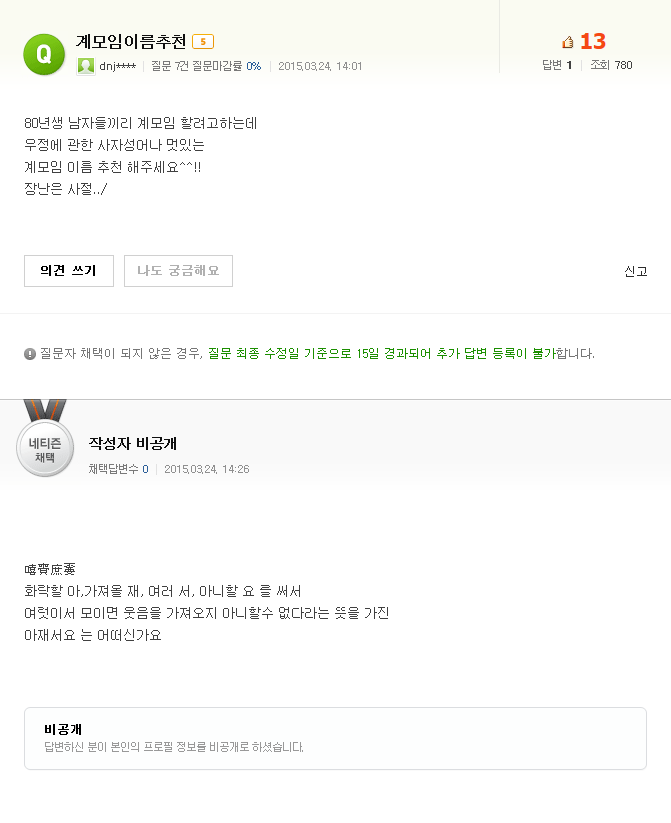Click the 채택답변수 0 count link
The width and height of the screenshot is (671, 823).
click(119, 469)
